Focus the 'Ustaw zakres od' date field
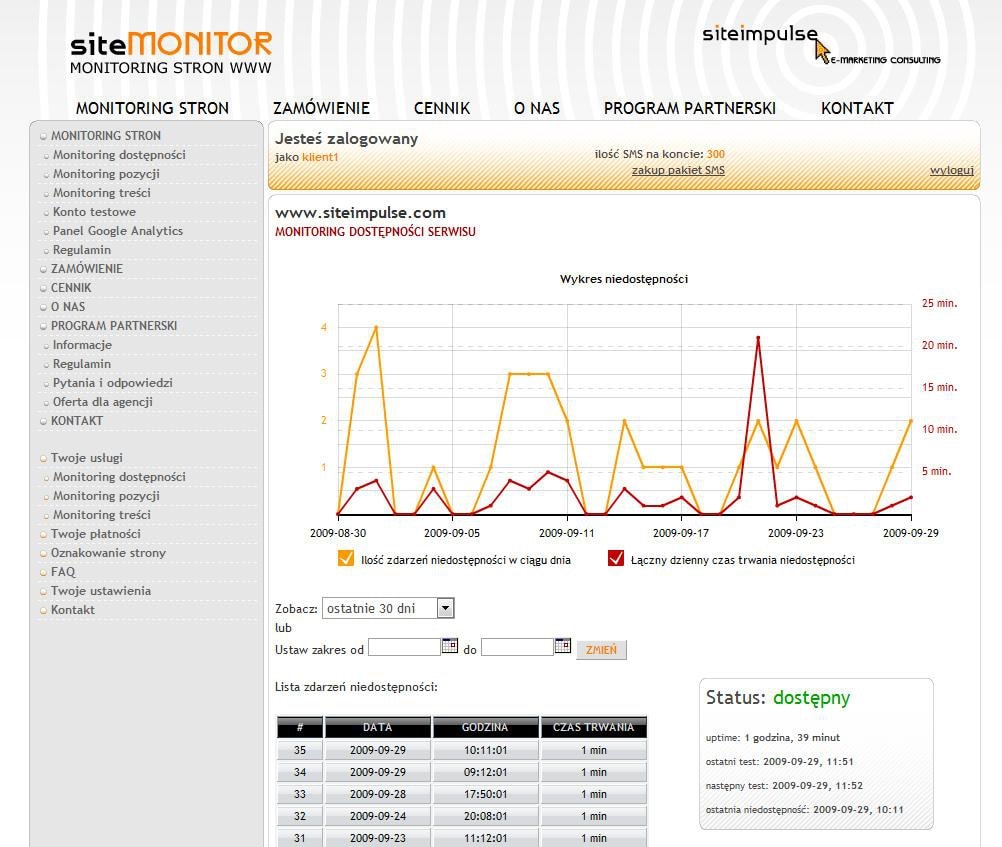Screen dimensions: 1002x847 405,648
